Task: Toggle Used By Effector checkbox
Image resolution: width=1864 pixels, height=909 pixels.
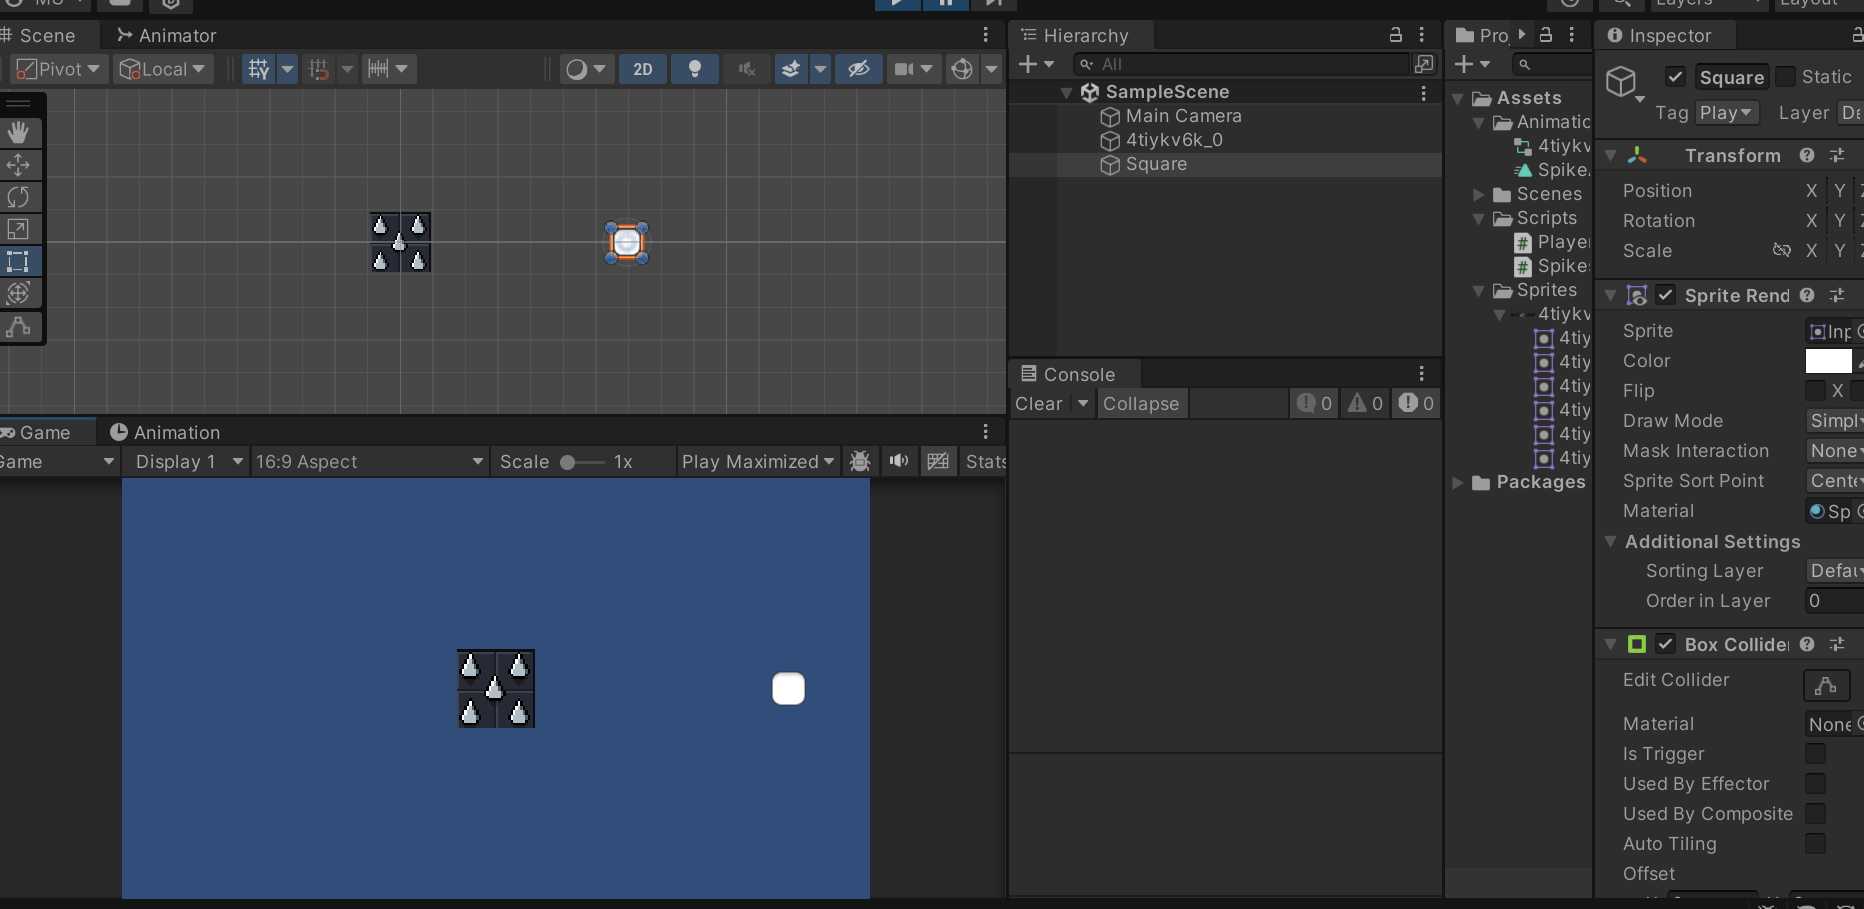Action: pyautogui.click(x=1816, y=784)
